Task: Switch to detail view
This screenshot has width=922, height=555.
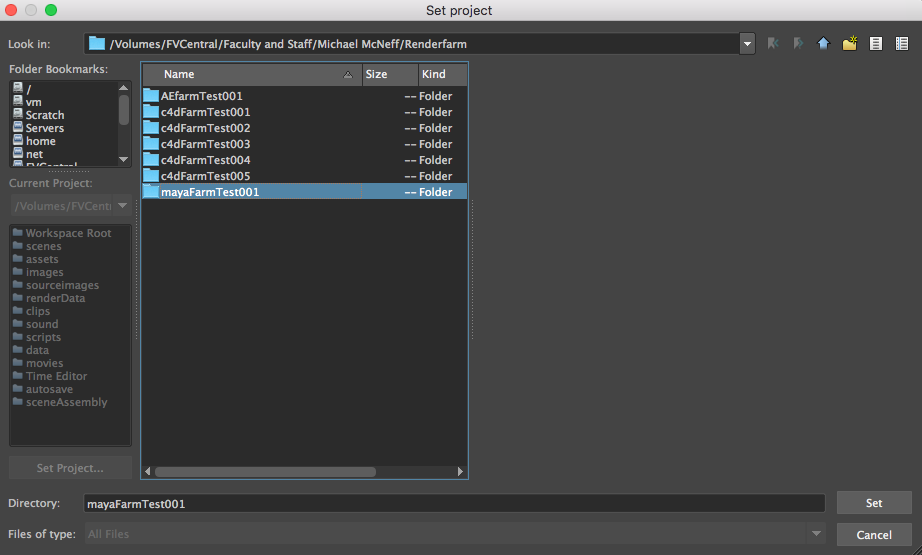Action: tap(901, 44)
